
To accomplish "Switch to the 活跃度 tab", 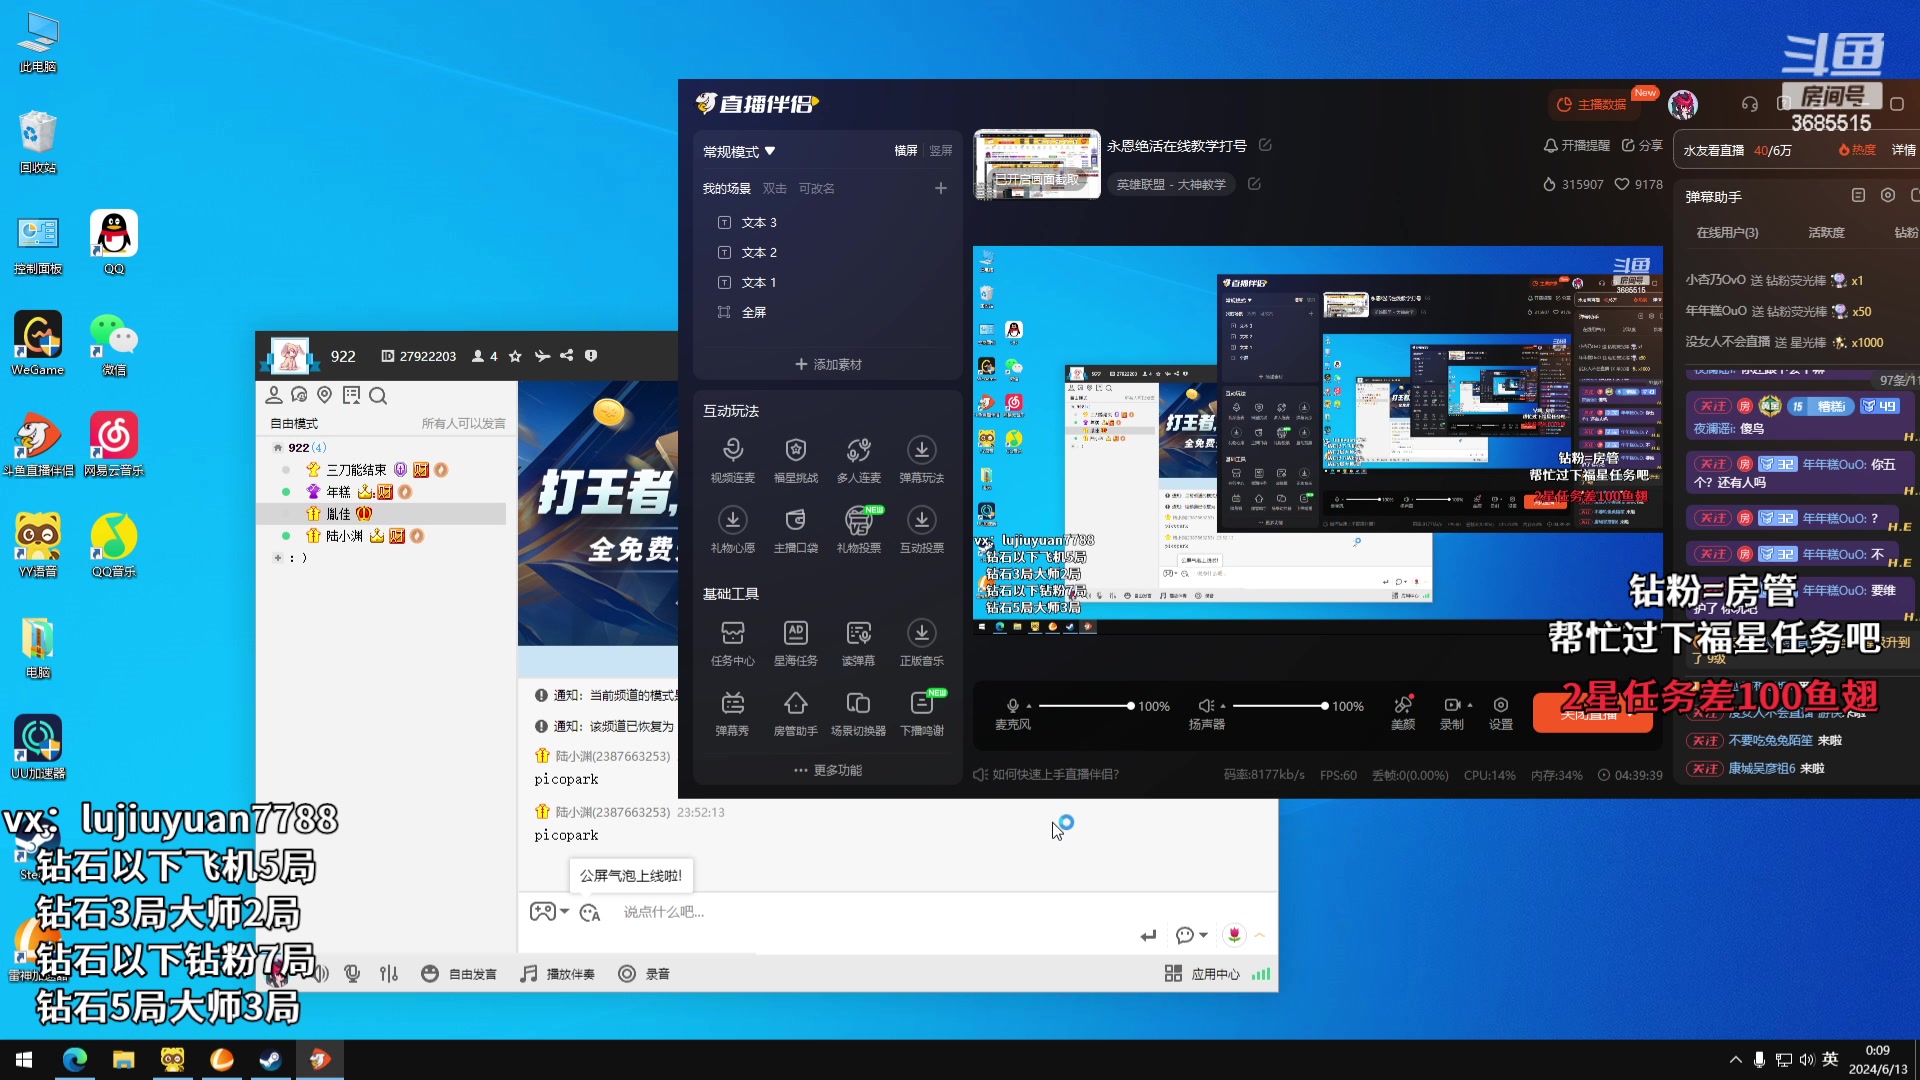I will [x=1826, y=233].
